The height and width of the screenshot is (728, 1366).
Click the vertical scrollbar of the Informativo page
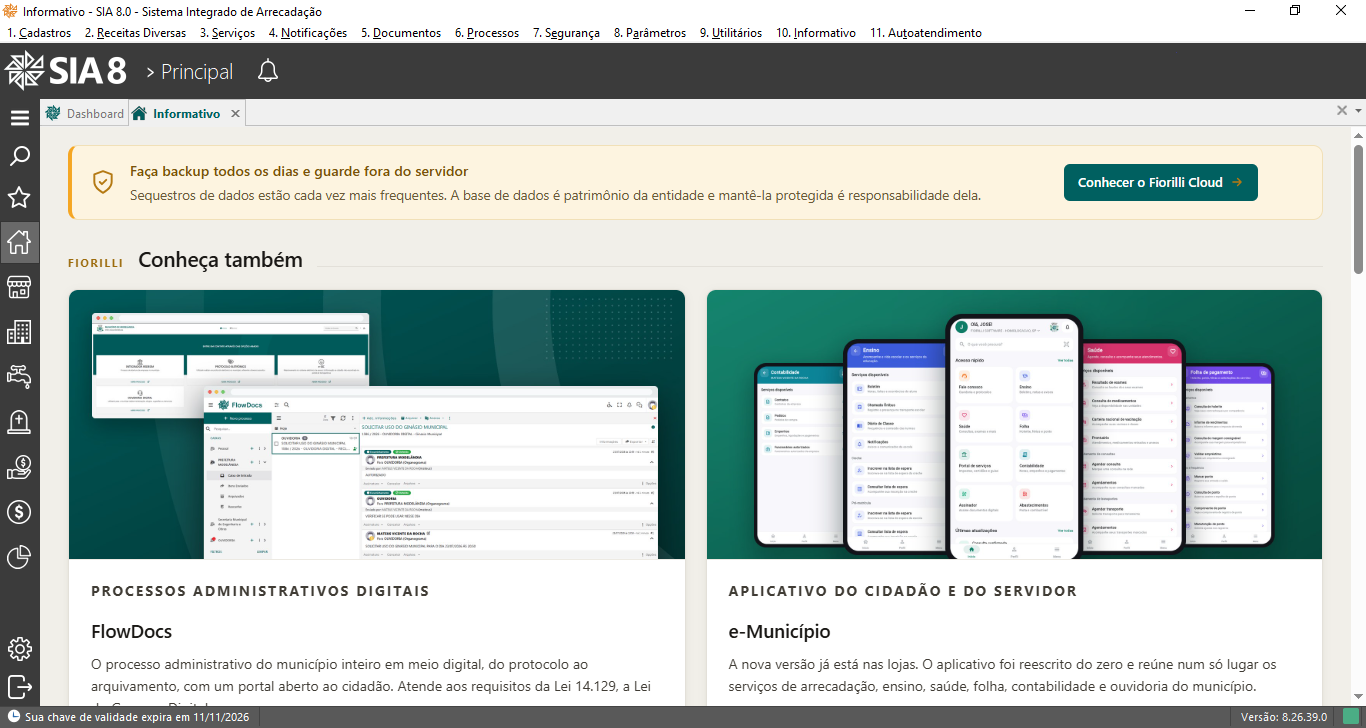click(x=1359, y=209)
